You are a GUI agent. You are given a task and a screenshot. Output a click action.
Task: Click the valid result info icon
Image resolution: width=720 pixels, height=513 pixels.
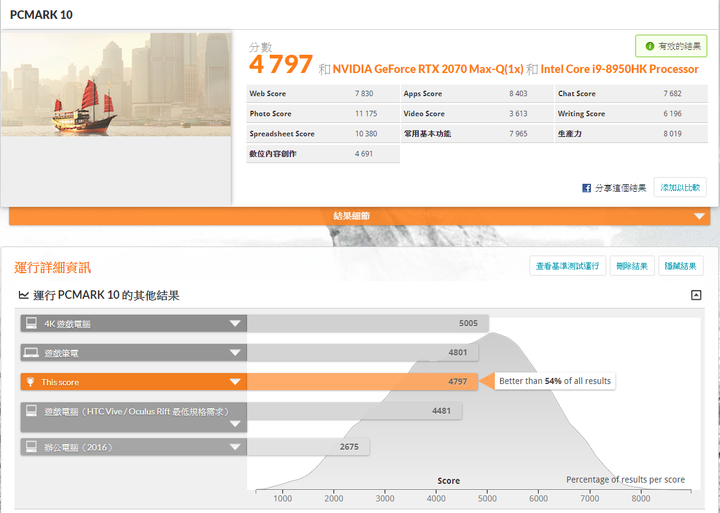[x=649, y=46]
